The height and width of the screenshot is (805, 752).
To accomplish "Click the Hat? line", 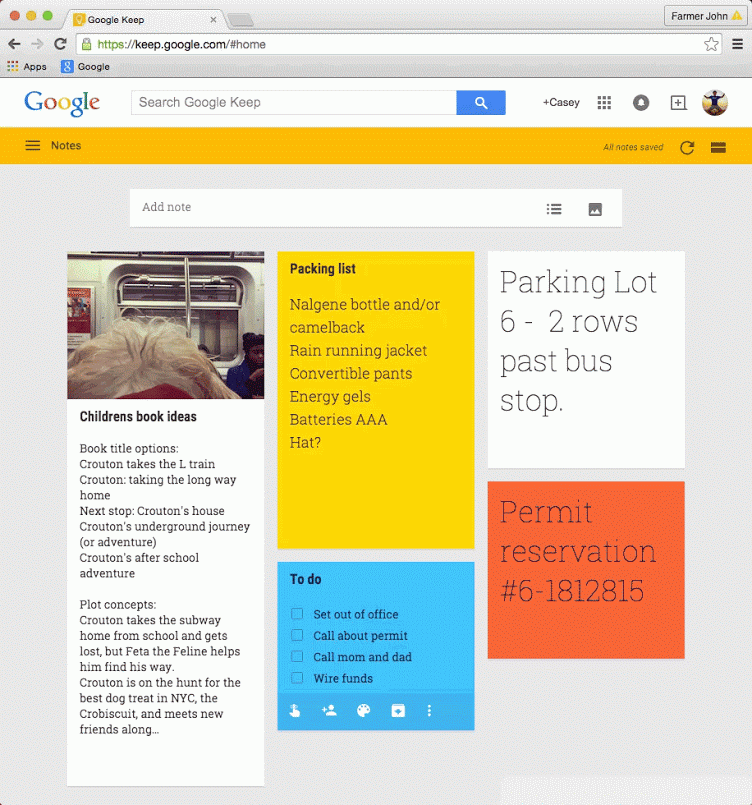I will 305,443.
